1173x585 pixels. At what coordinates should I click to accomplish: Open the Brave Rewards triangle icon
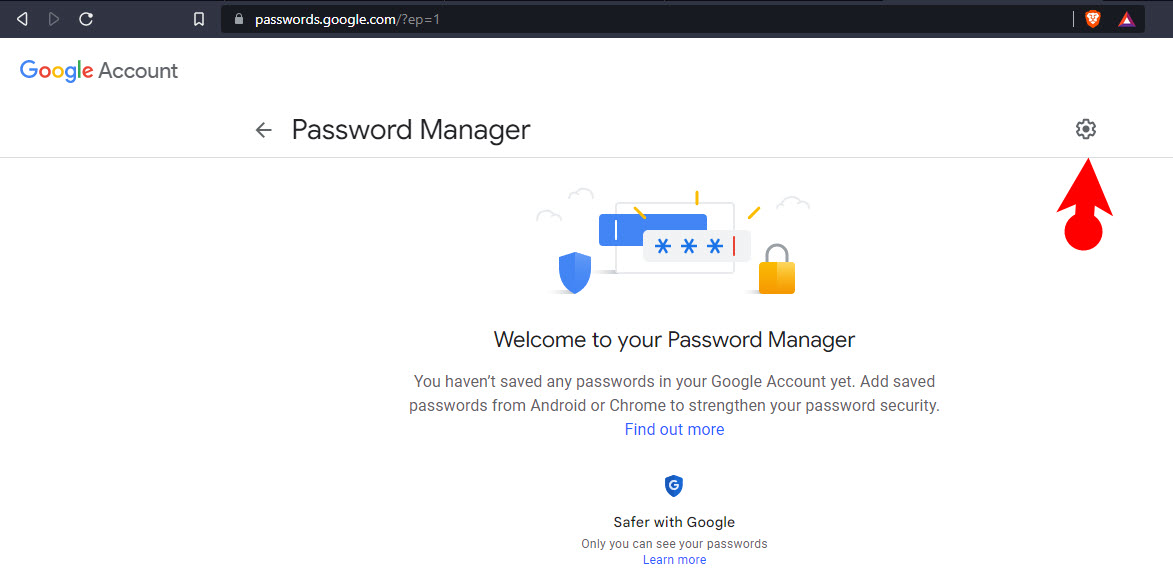[x=1126, y=19]
